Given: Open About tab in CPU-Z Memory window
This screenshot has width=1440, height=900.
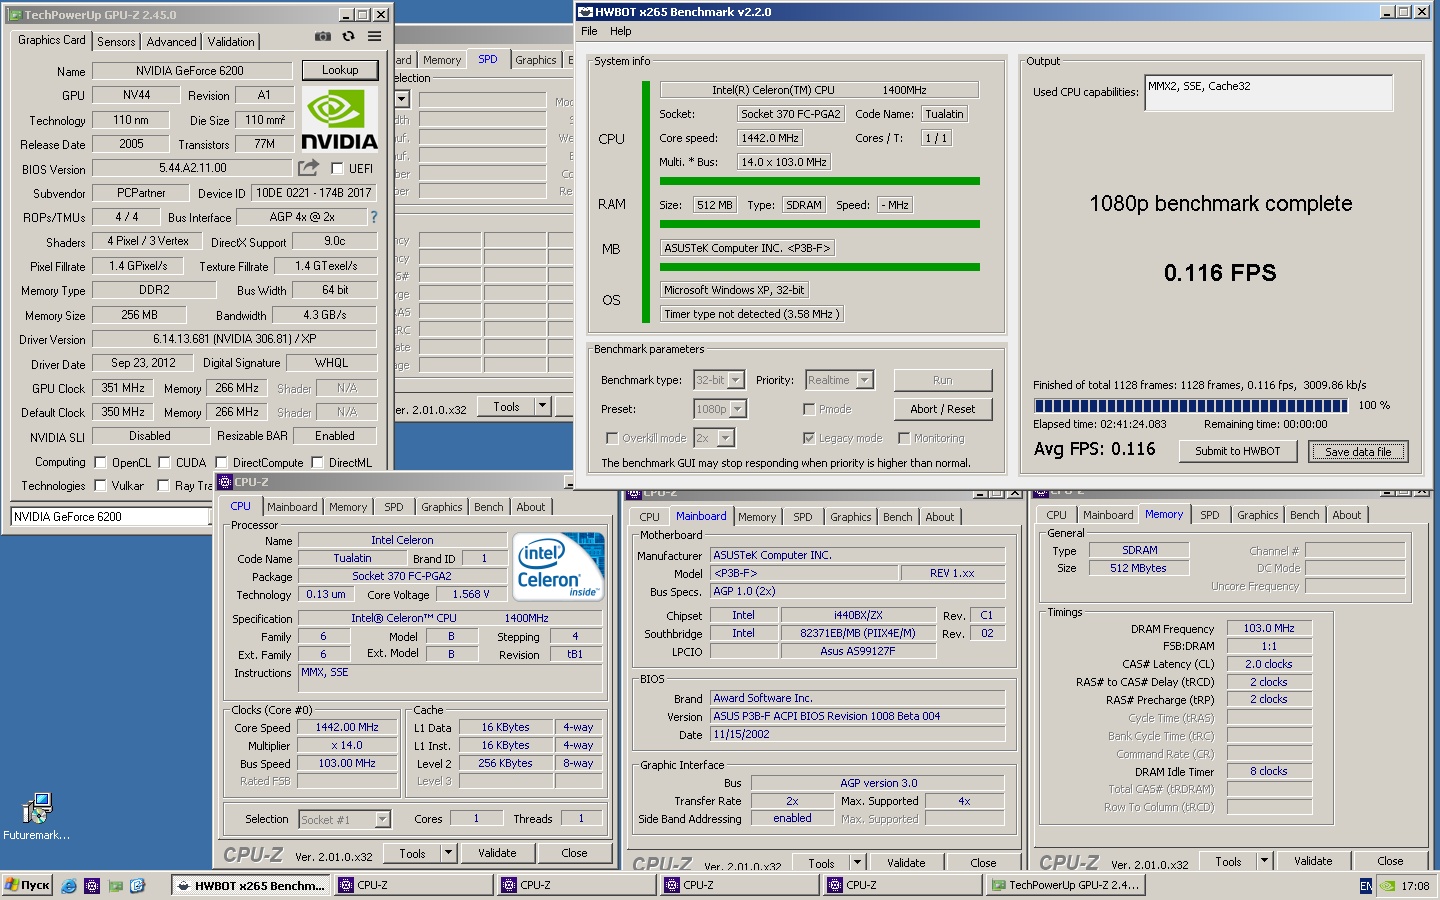Looking at the screenshot, I should click(1346, 515).
